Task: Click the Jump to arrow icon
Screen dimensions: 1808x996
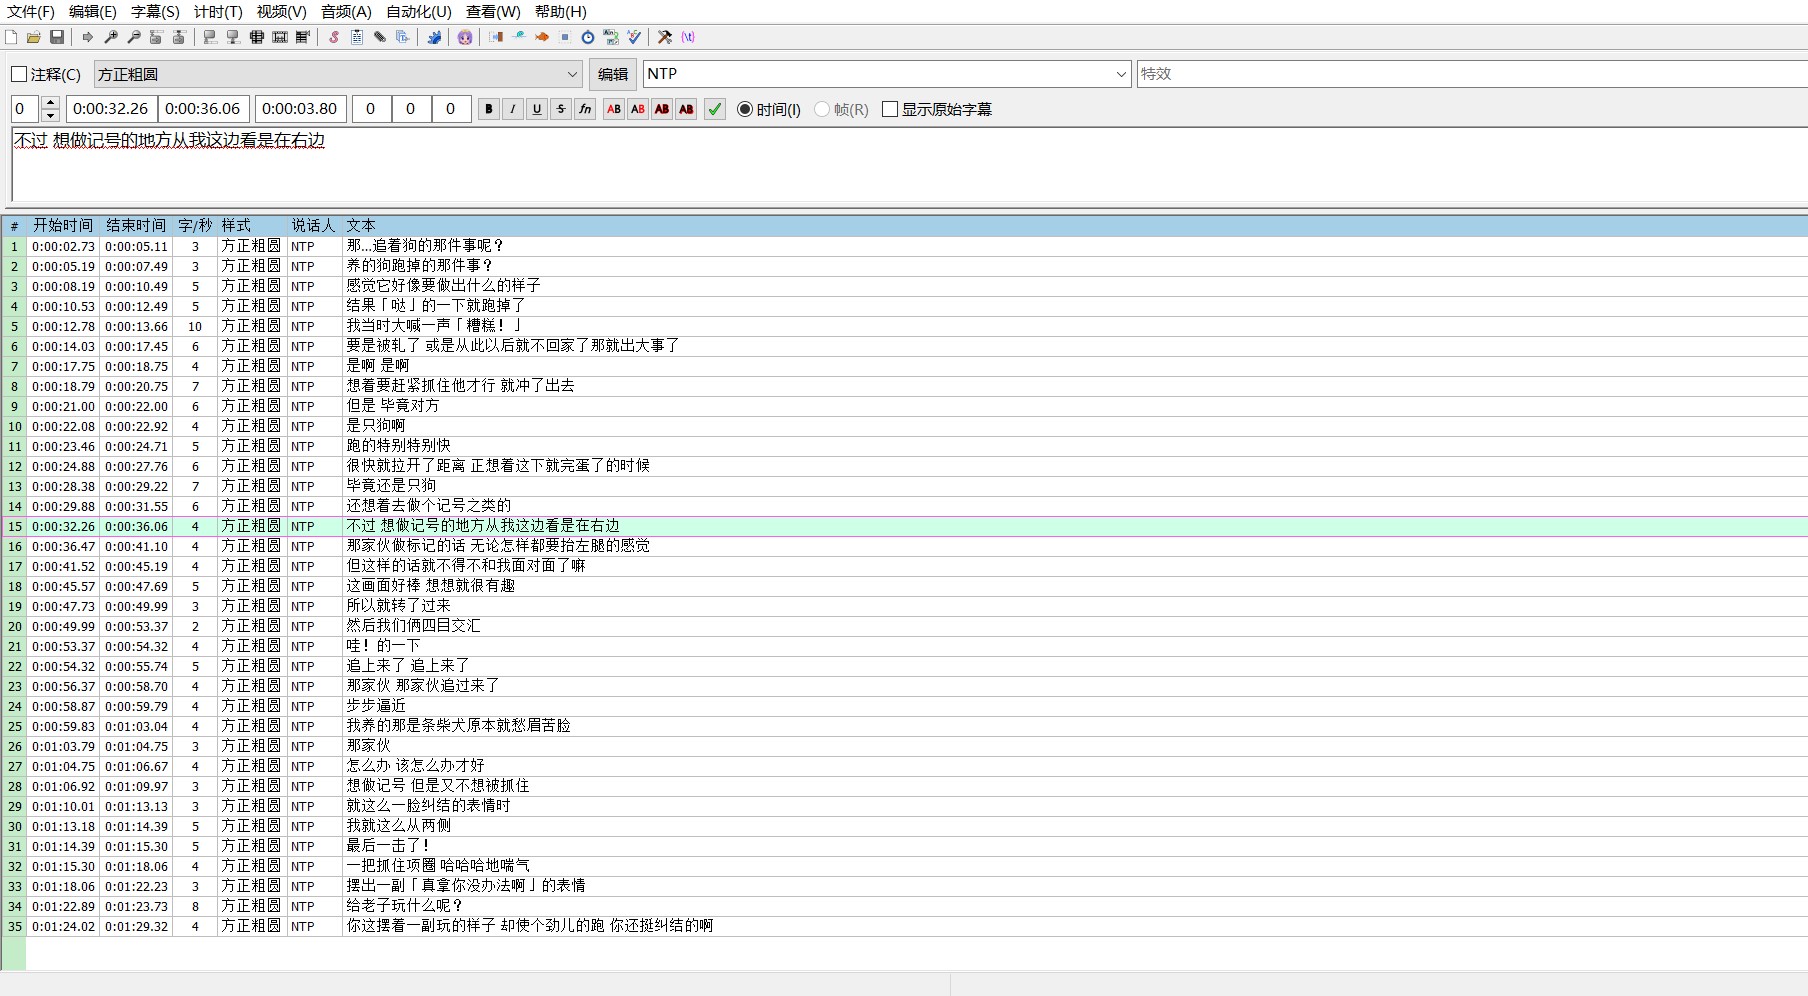Action: [88, 37]
